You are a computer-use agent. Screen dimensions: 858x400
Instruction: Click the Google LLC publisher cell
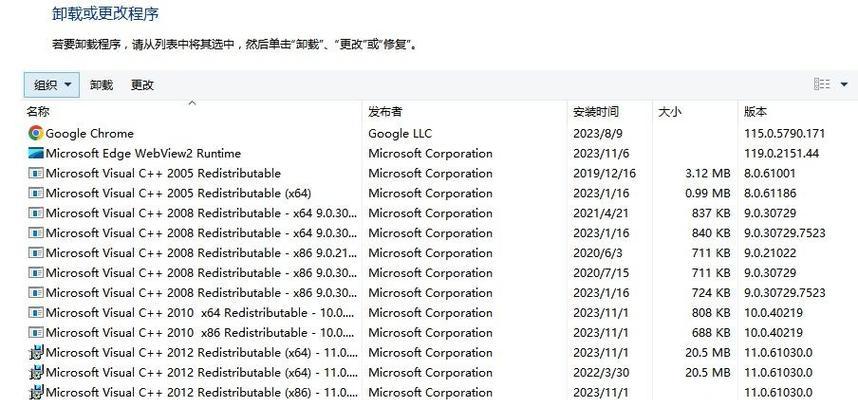click(x=400, y=134)
